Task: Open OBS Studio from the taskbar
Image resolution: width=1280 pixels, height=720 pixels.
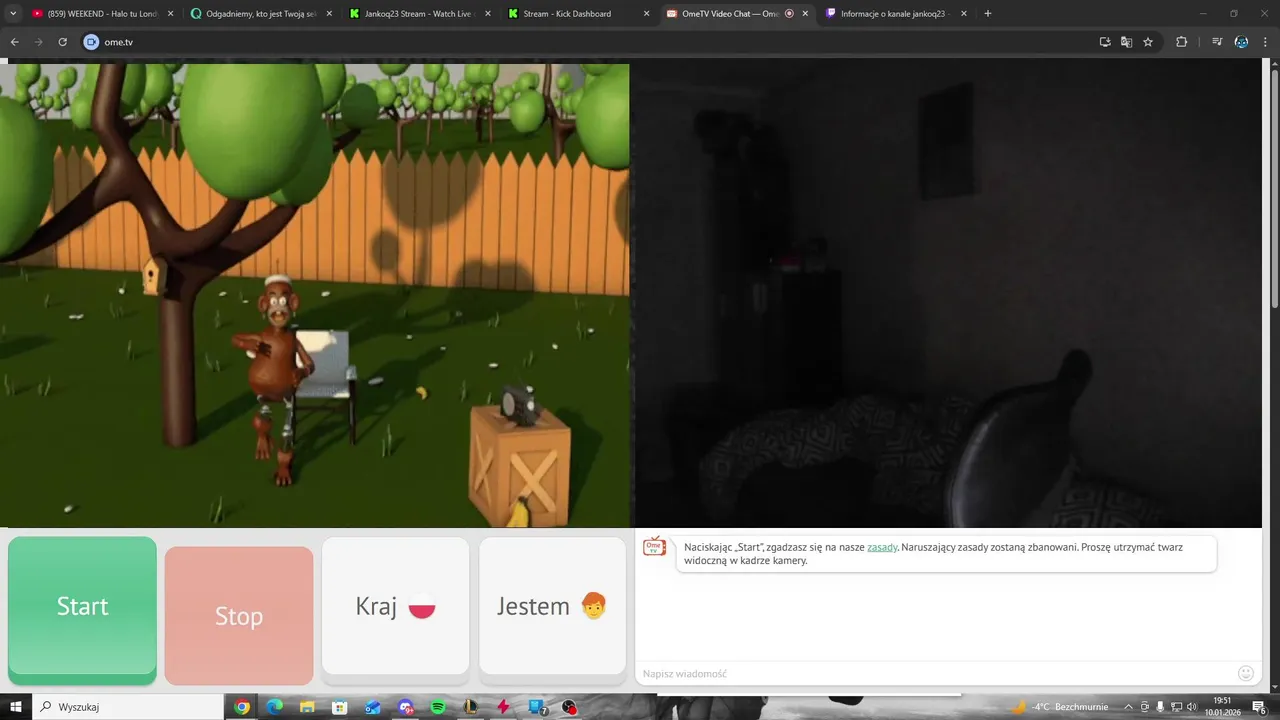Action: (x=569, y=707)
